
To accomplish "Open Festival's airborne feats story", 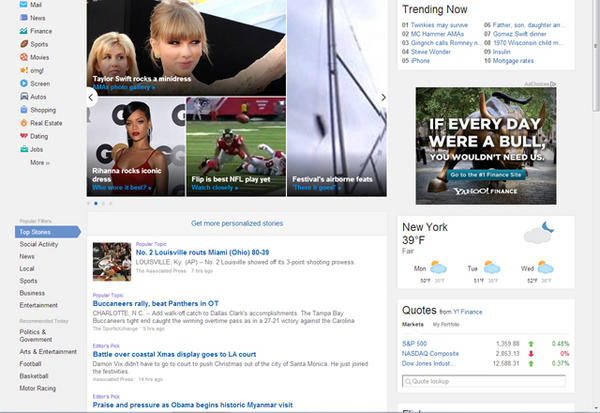I will (x=332, y=179).
